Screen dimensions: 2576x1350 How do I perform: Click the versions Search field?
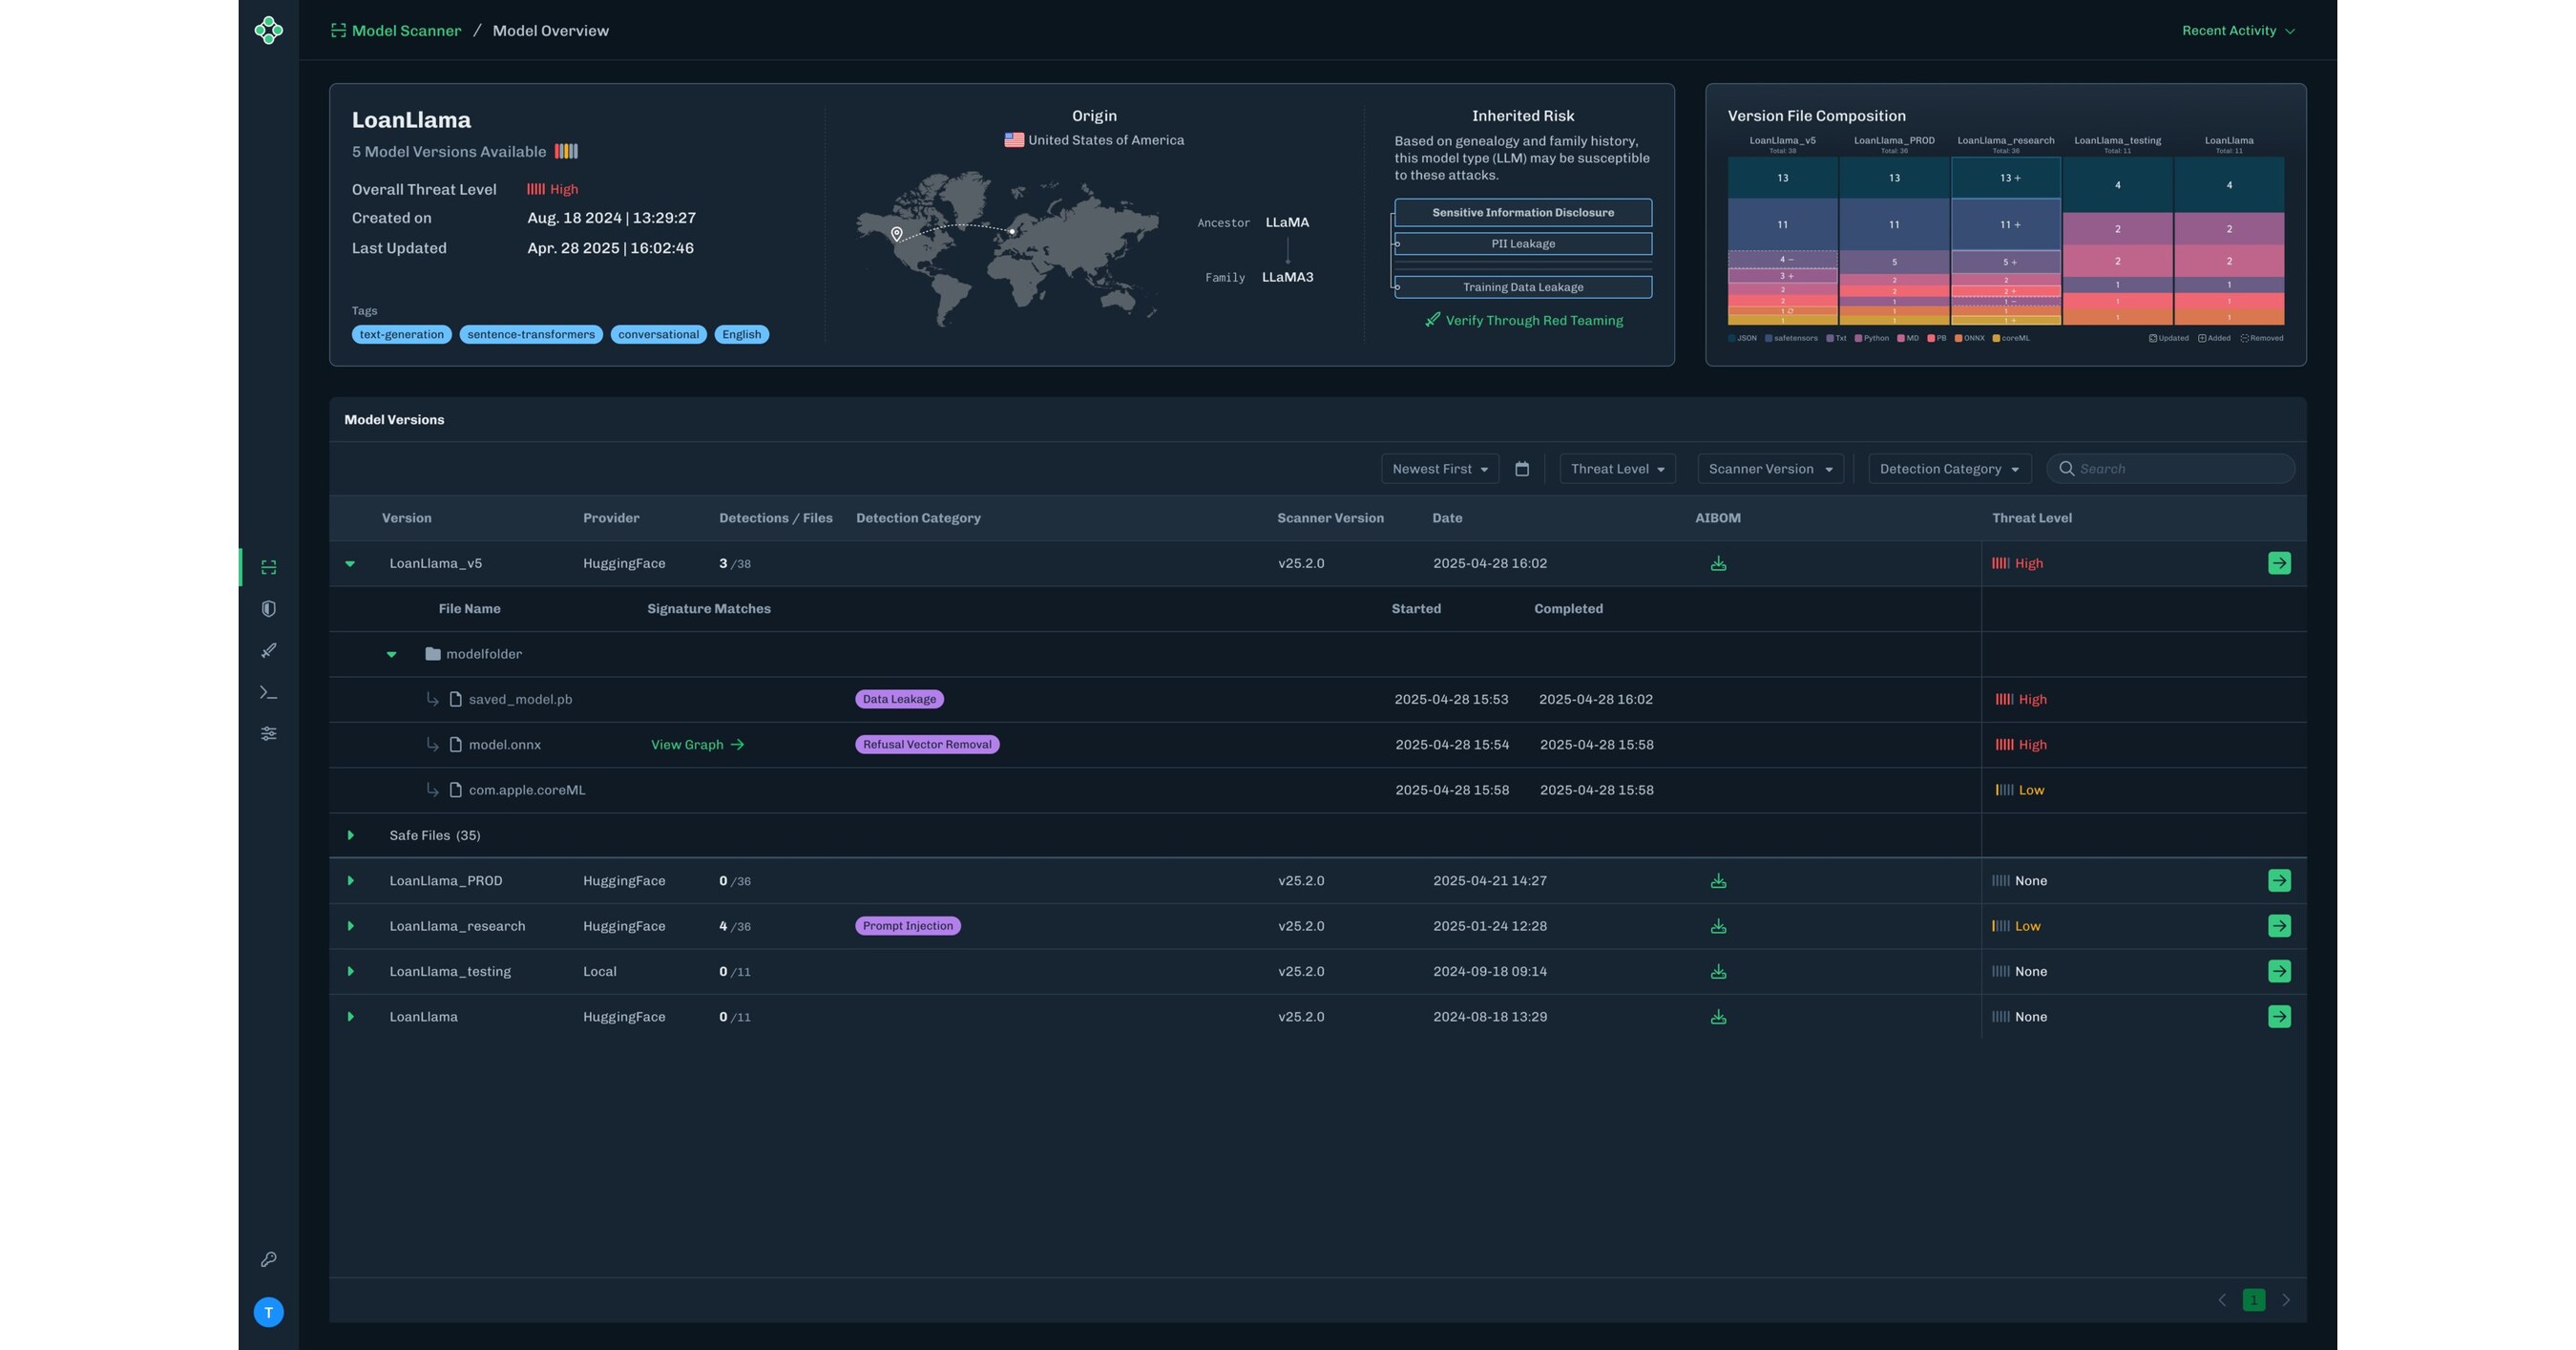pyautogui.click(x=2170, y=469)
